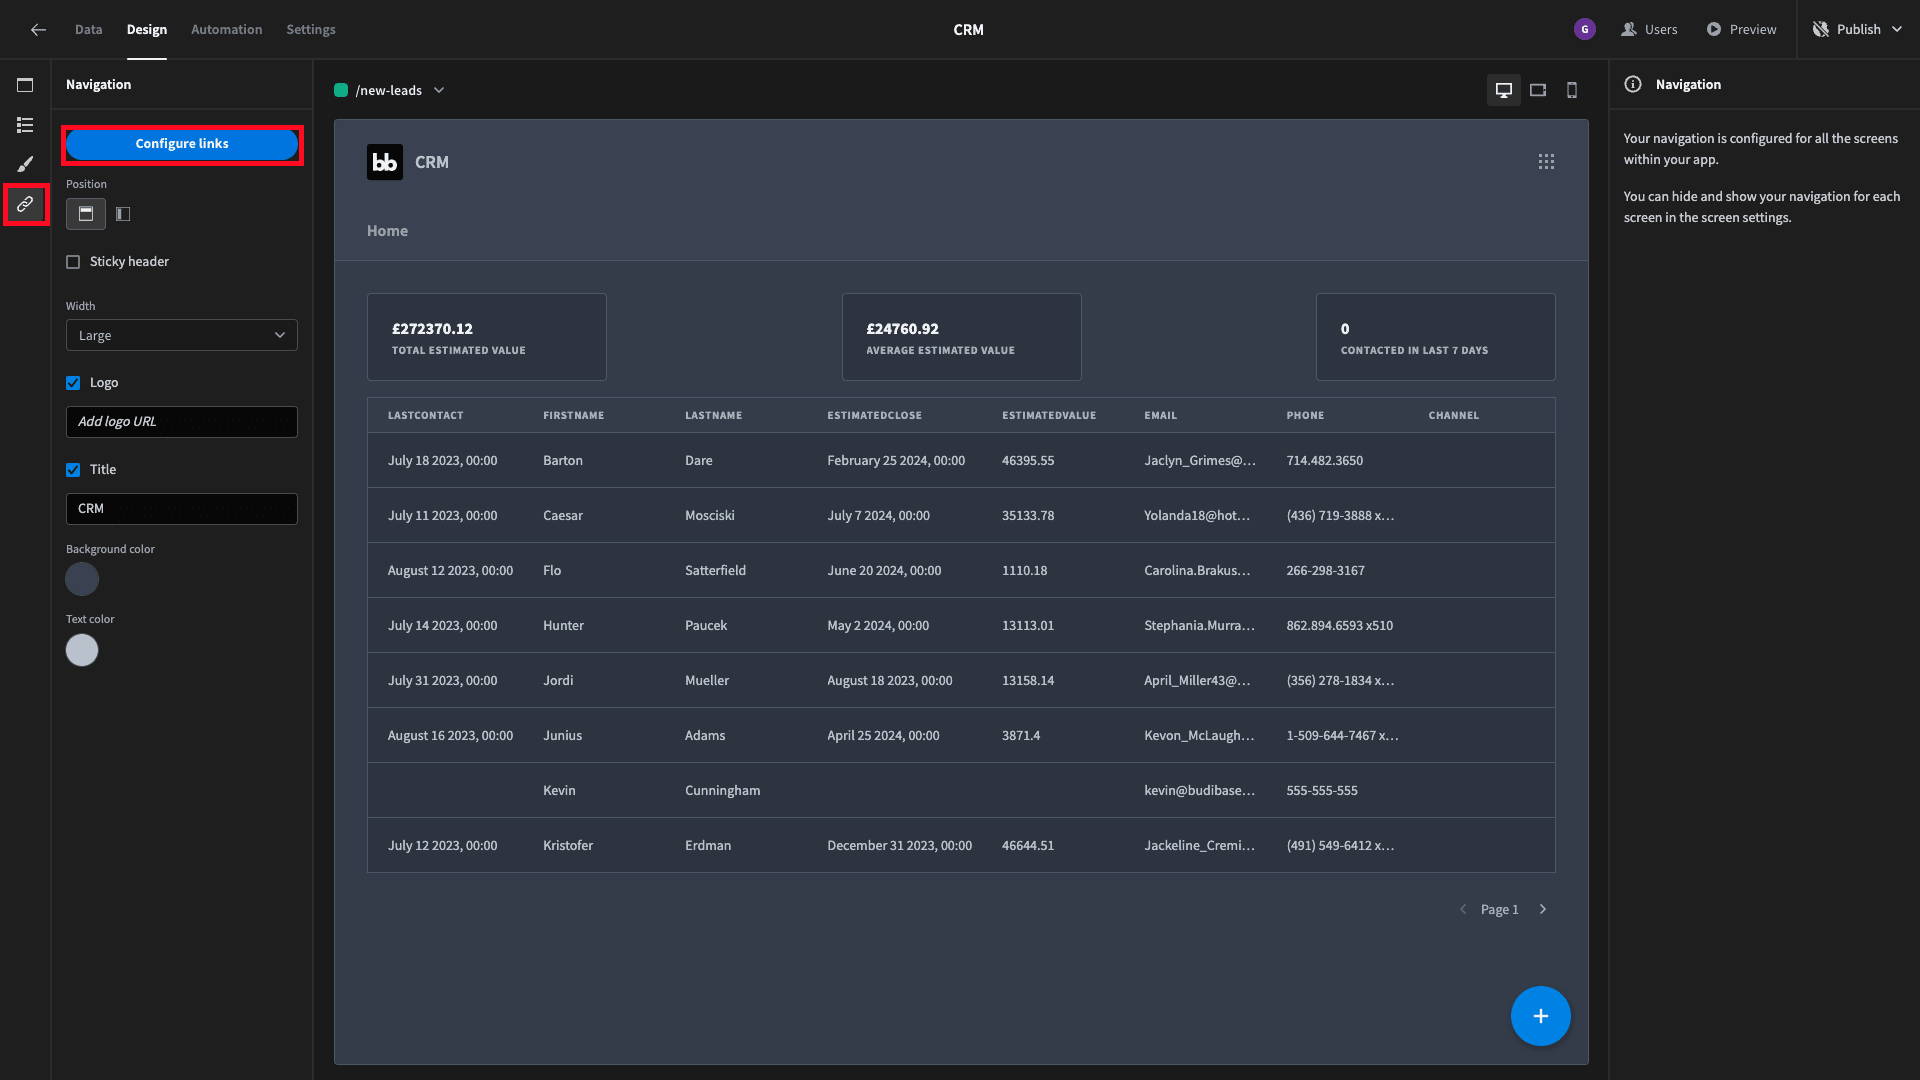The width and height of the screenshot is (1920, 1080).
Task: Switch to the Data tab
Action: point(88,30)
